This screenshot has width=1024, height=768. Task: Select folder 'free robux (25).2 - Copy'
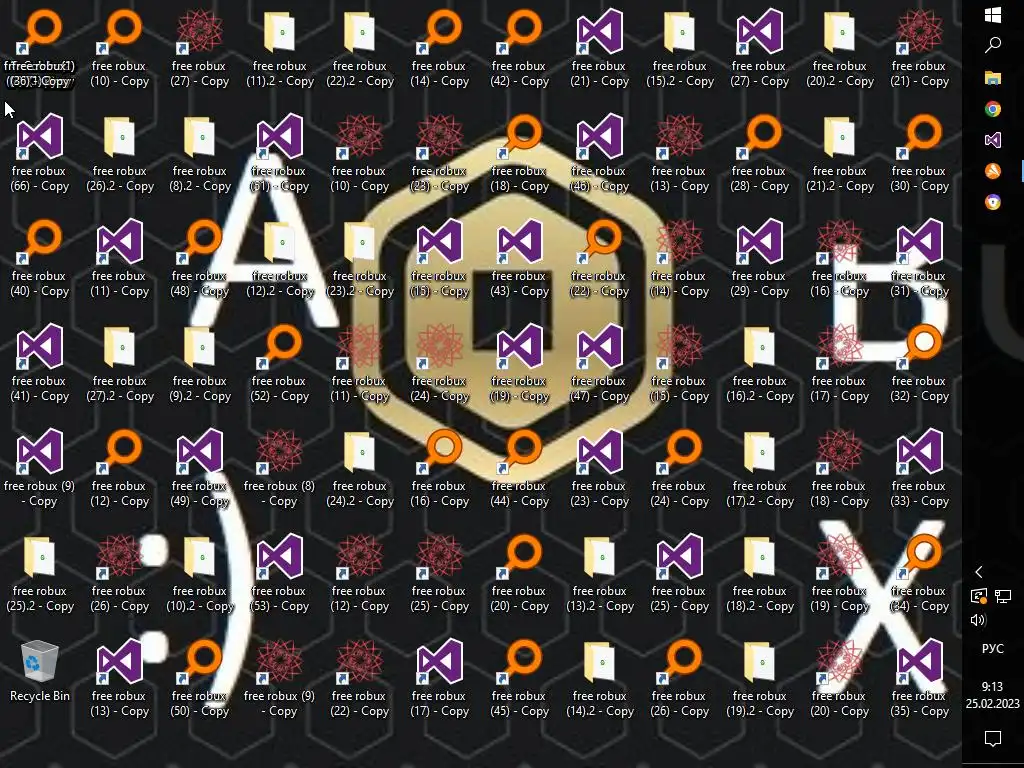40,574
